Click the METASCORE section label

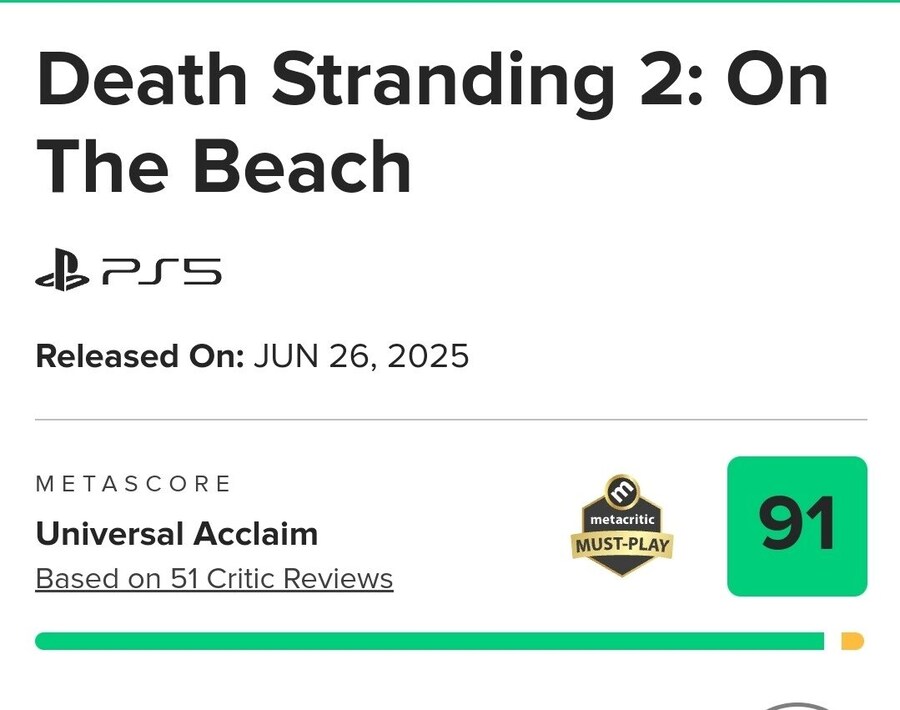tap(133, 484)
